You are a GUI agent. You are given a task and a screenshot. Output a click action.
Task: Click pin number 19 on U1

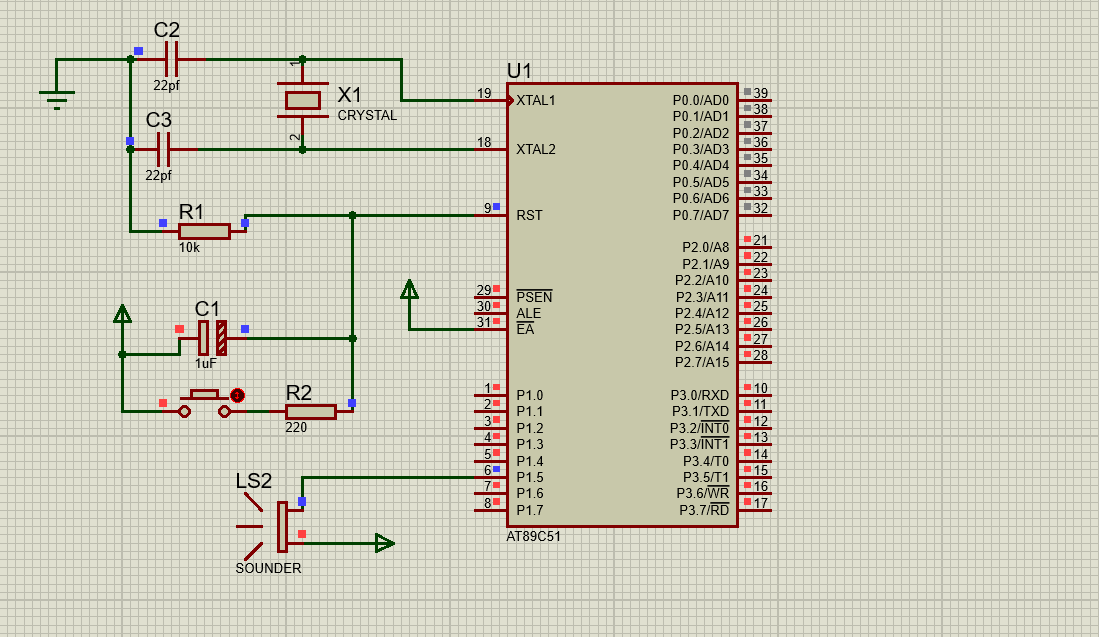point(484,93)
